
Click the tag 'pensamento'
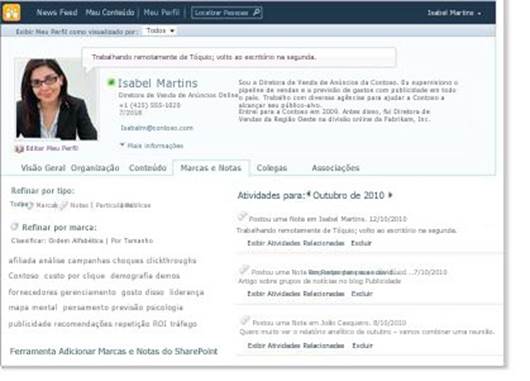click(86, 308)
